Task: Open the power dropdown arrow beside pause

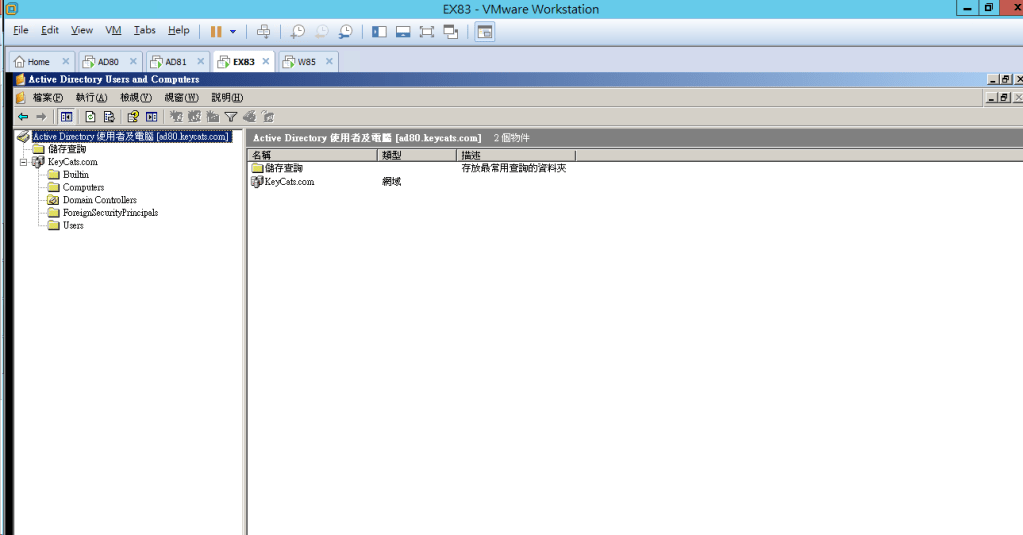Action: [233, 31]
